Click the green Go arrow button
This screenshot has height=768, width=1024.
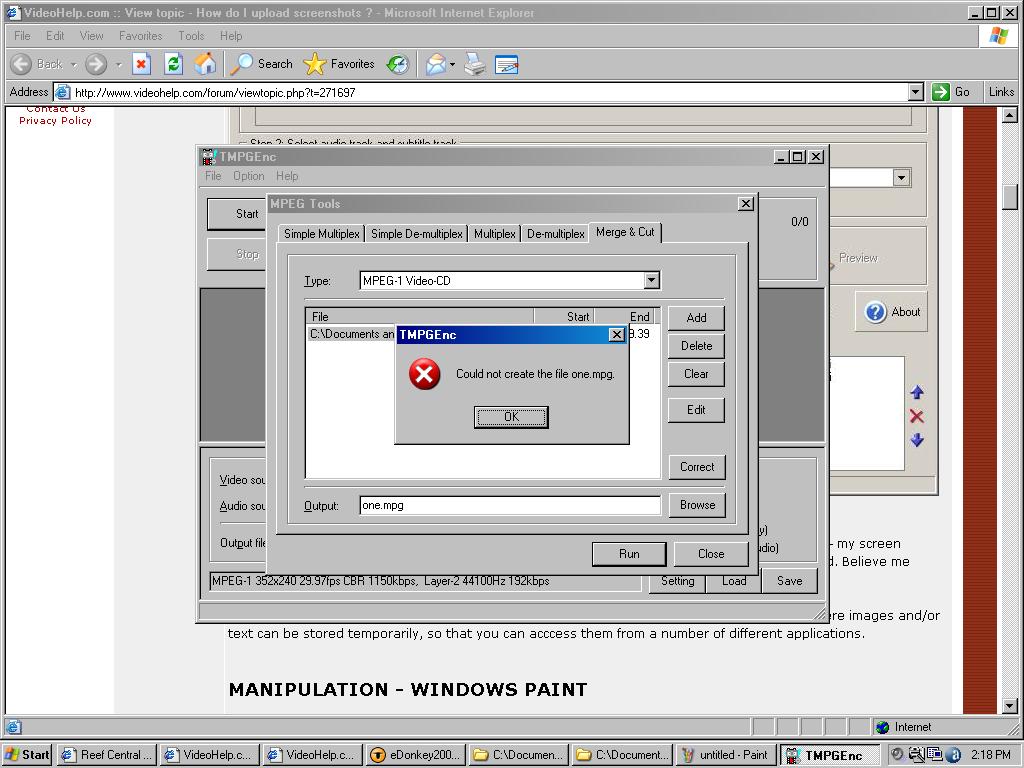[x=941, y=92]
